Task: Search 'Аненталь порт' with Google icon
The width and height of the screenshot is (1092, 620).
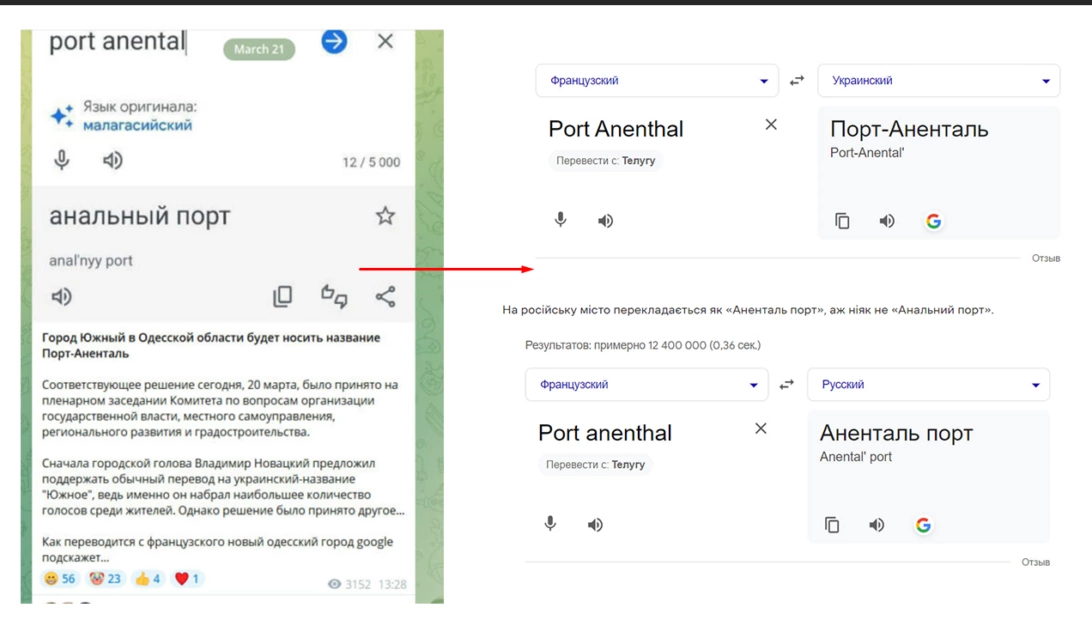Action: click(923, 525)
